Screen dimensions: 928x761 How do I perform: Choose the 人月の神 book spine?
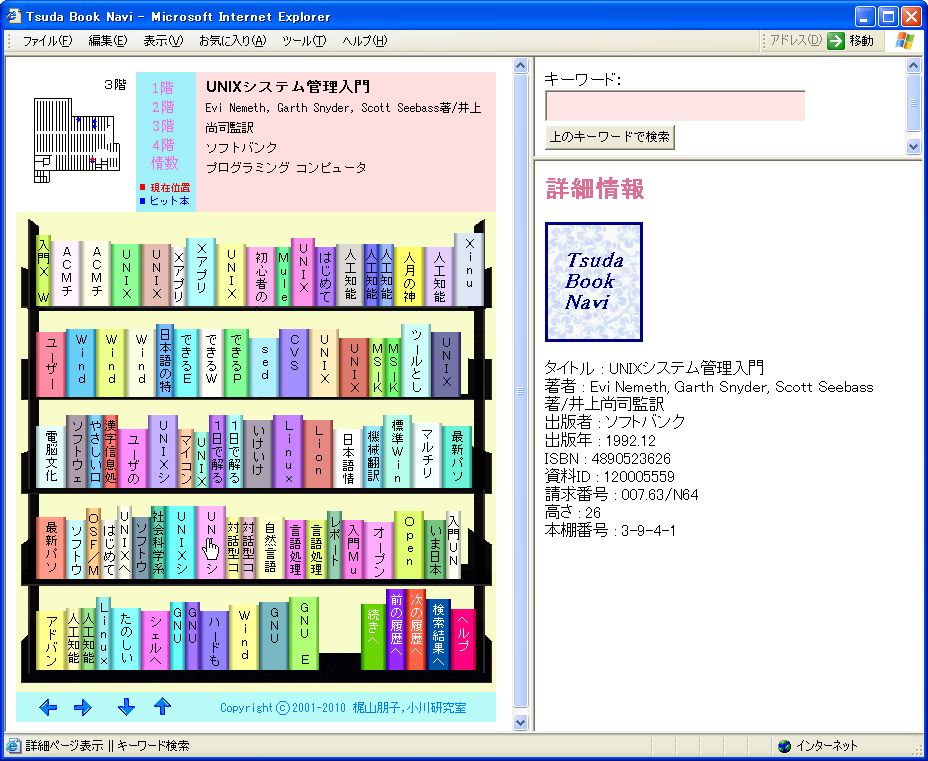click(409, 276)
